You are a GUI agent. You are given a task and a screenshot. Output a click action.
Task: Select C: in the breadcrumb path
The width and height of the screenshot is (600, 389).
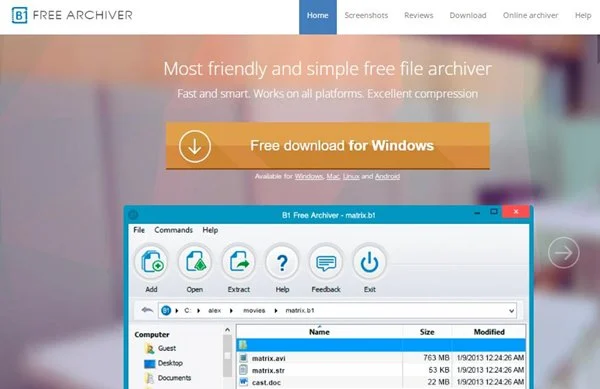click(188, 311)
